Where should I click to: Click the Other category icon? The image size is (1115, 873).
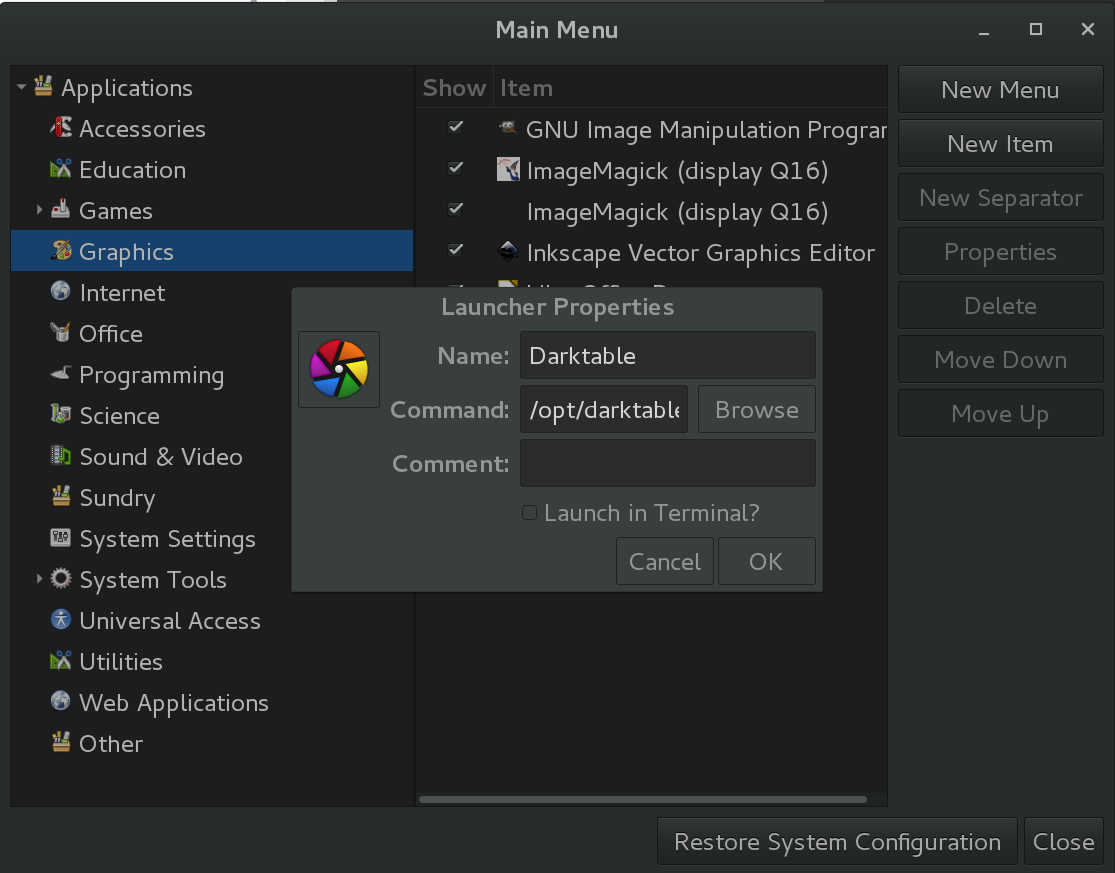click(x=61, y=742)
